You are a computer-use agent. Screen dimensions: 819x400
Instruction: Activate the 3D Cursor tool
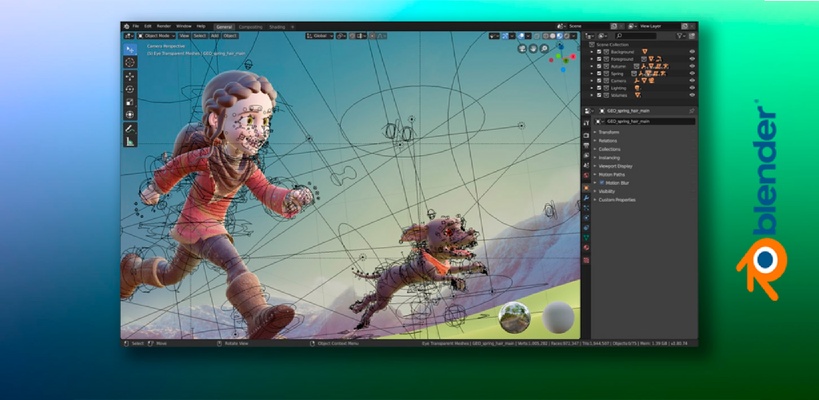point(130,63)
